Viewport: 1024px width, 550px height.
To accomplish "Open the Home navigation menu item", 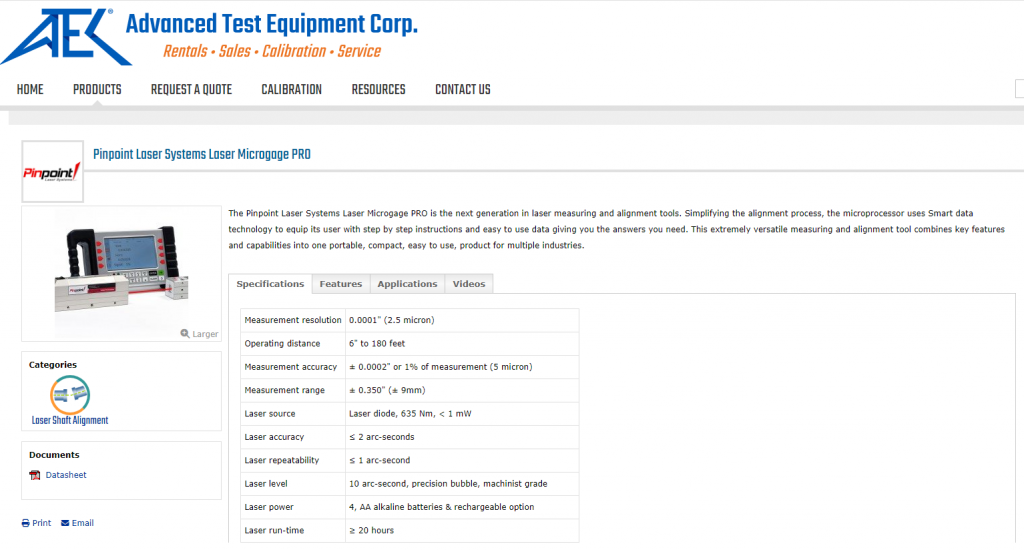I will click(x=30, y=90).
